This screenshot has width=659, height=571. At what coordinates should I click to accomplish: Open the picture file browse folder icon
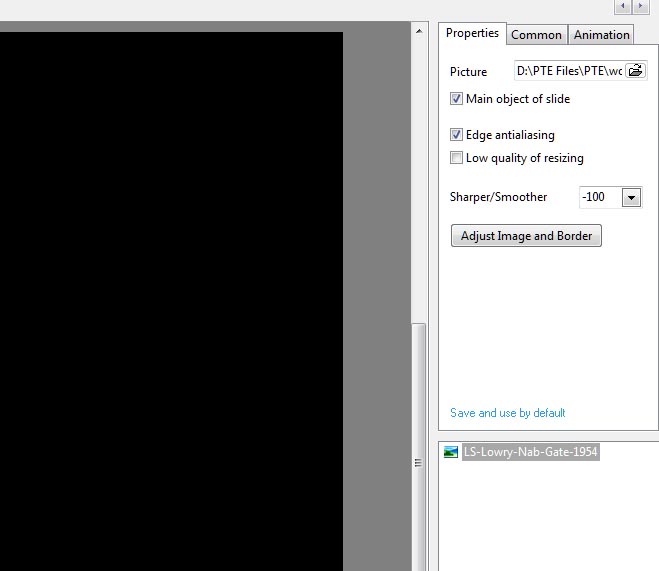tap(636, 71)
